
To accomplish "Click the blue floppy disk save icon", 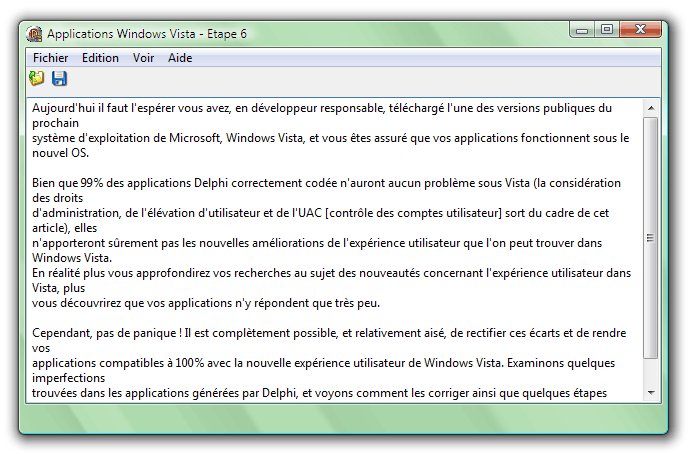I will pyautogui.click(x=59, y=78).
